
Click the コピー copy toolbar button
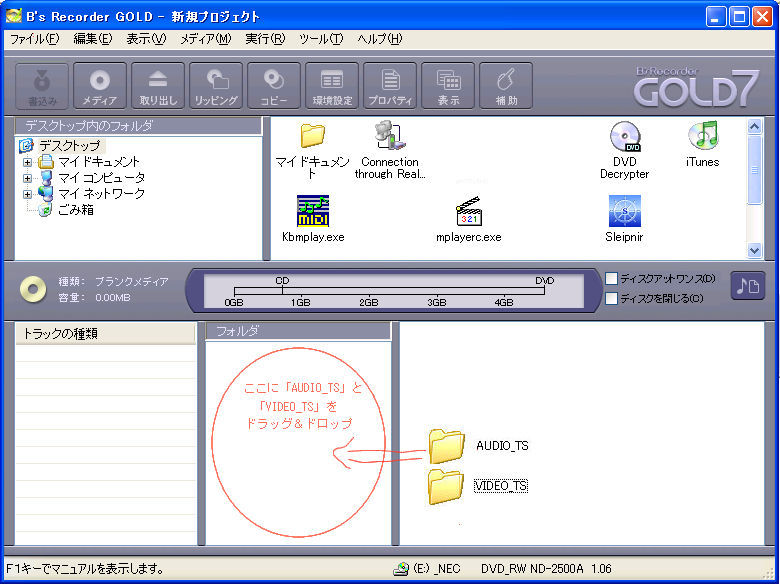tap(274, 86)
